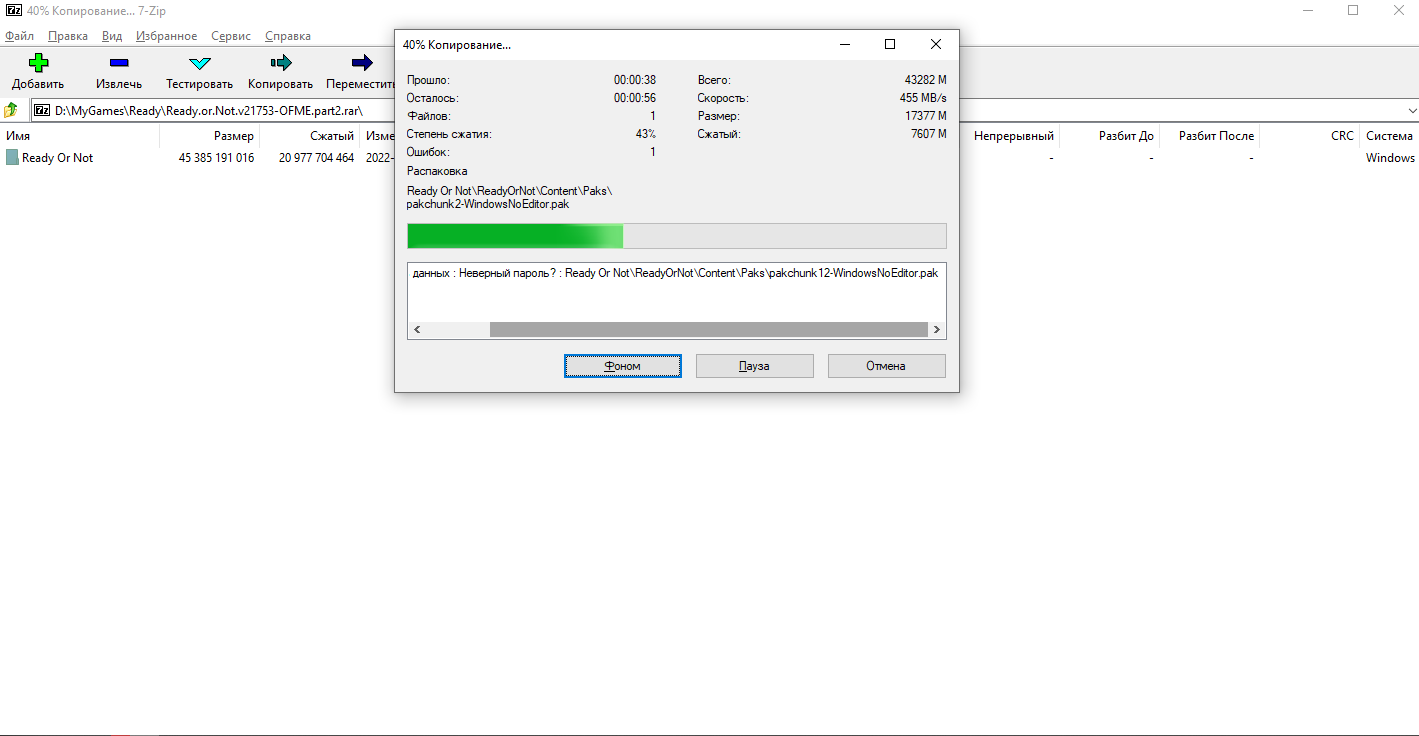
Task: Click the Copy (Копировать) arrow icon
Action: coord(281,63)
